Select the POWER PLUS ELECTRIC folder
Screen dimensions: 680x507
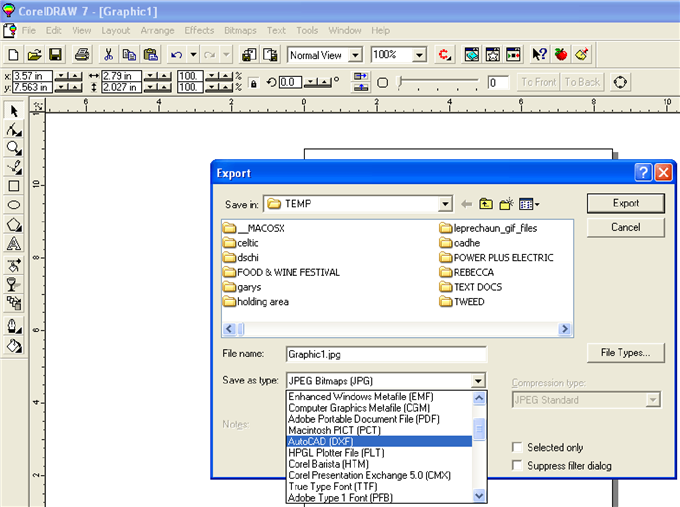497,258
